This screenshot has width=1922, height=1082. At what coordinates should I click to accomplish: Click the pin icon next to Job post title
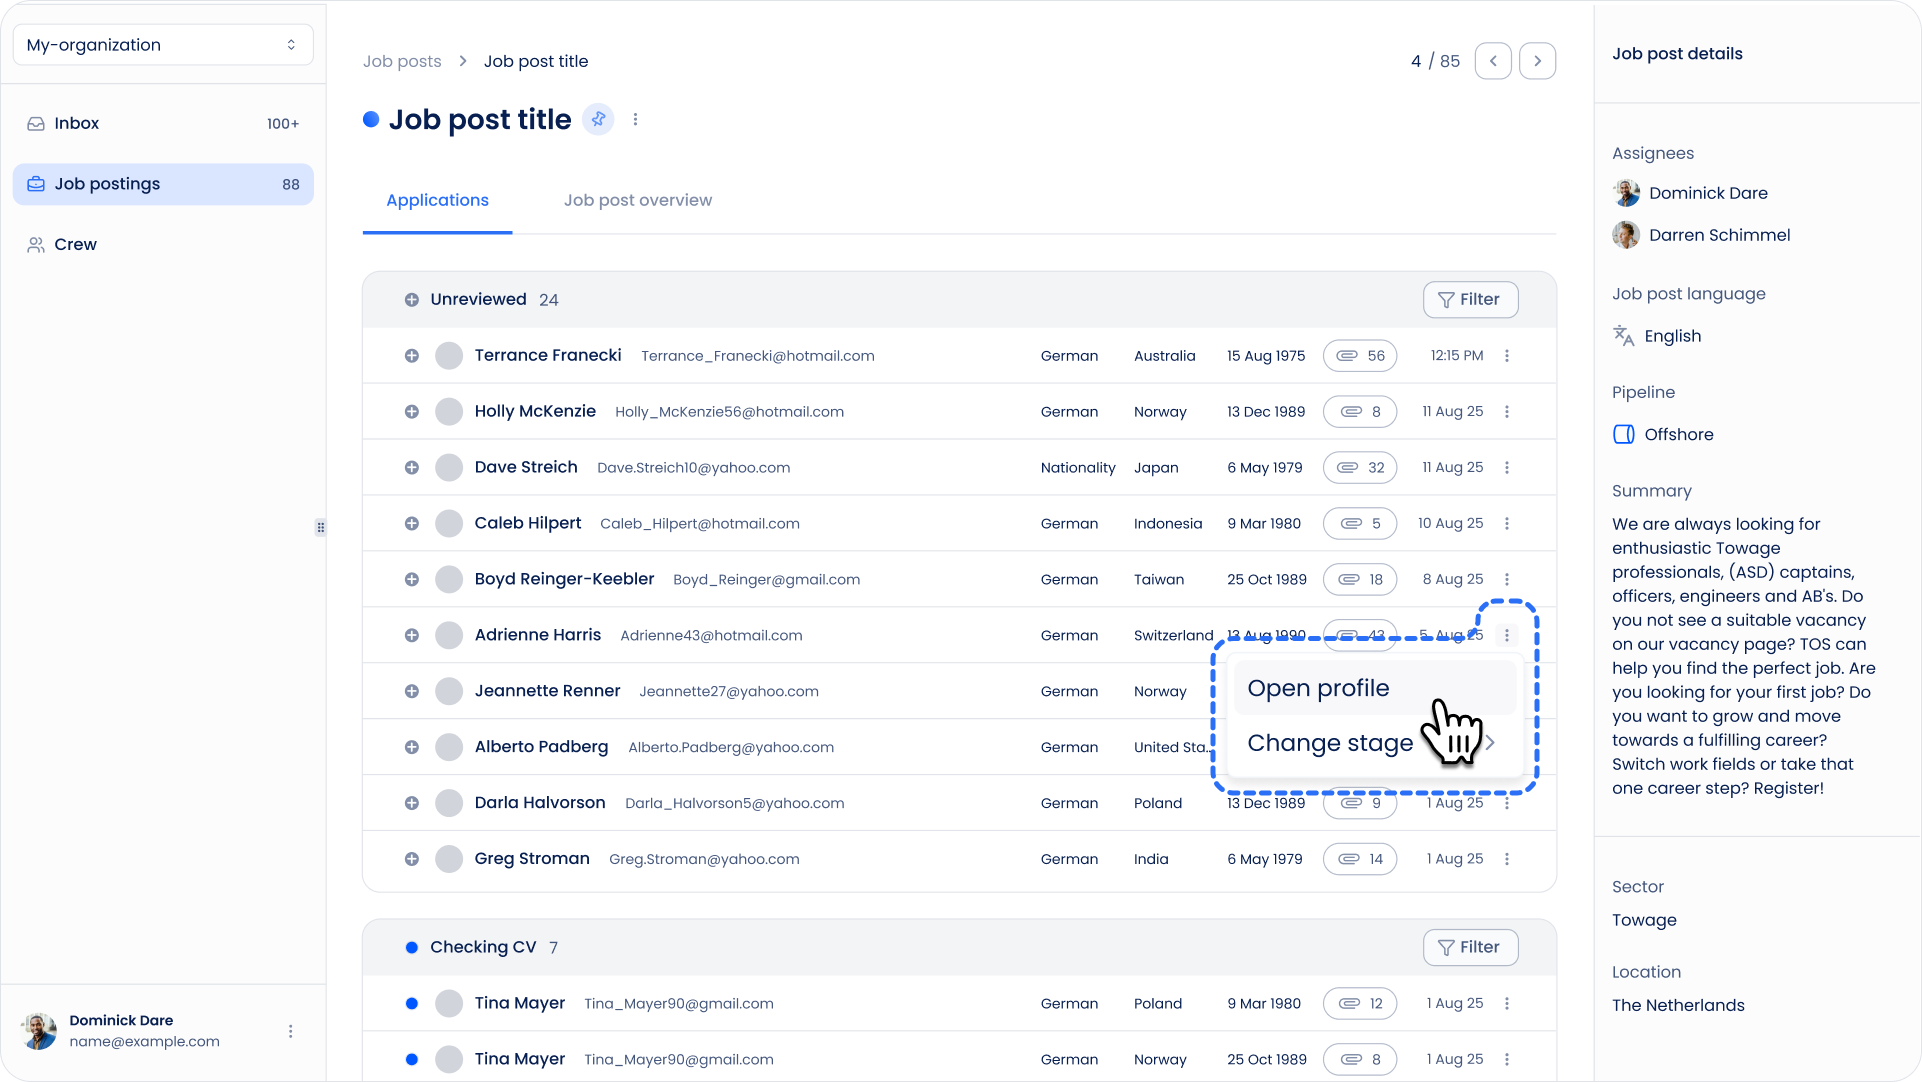598,119
